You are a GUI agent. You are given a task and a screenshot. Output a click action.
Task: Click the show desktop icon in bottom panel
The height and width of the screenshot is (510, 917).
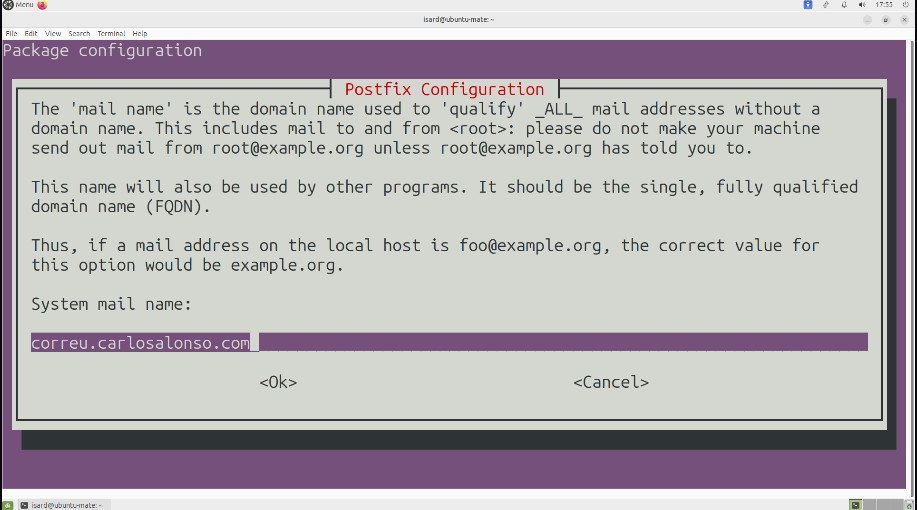coord(7,505)
